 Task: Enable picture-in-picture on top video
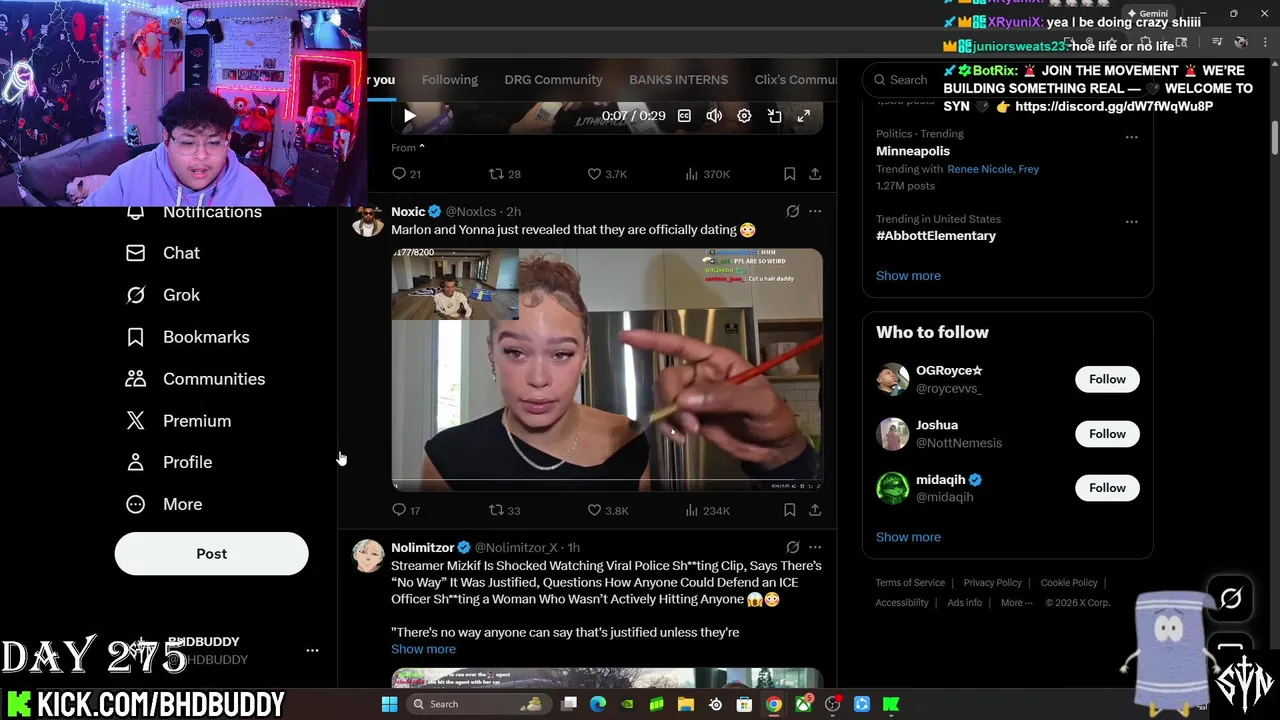pyautogui.click(x=774, y=116)
